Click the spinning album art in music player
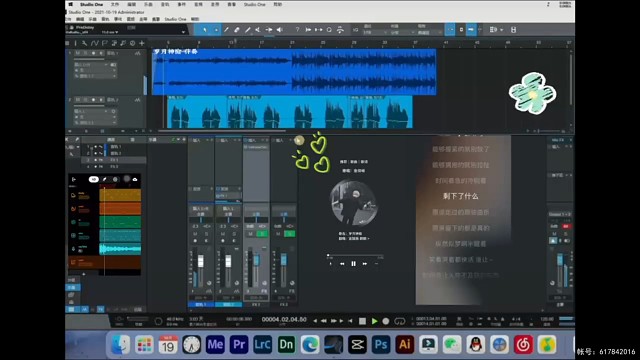 pyautogui.click(x=353, y=203)
